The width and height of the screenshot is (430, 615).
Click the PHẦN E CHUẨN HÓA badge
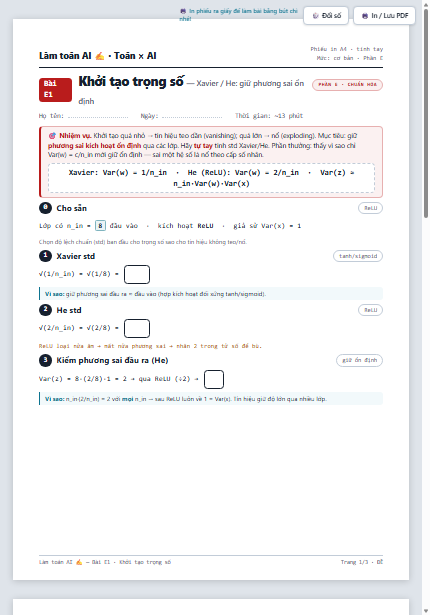tap(347, 85)
